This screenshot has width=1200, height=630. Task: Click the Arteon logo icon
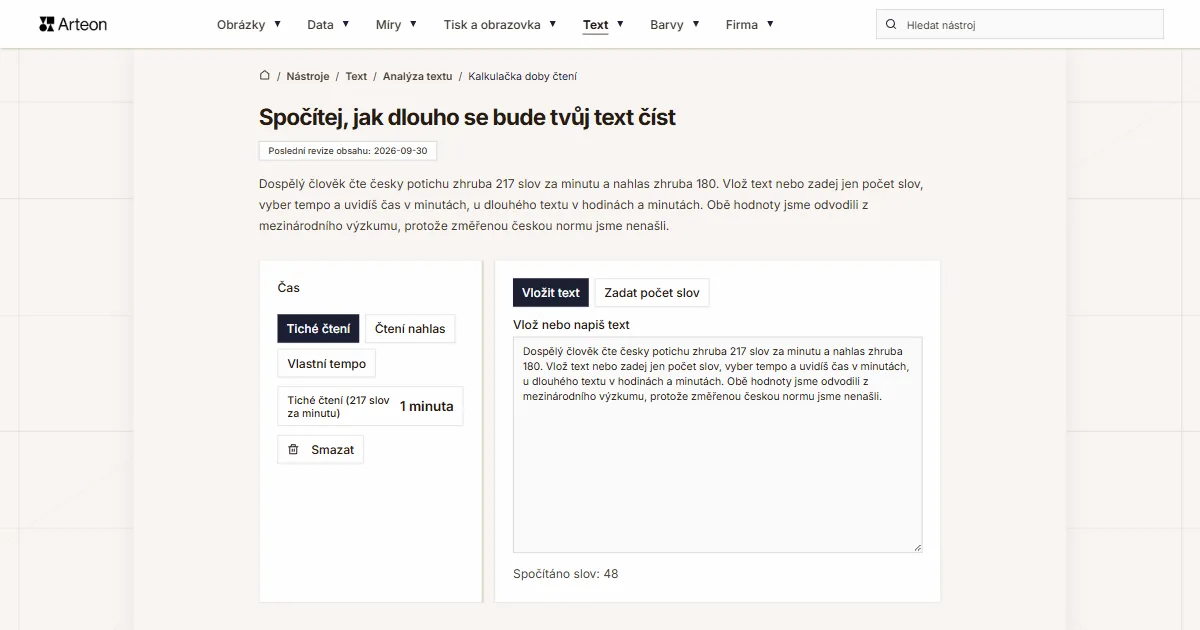pyautogui.click(x=47, y=24)
